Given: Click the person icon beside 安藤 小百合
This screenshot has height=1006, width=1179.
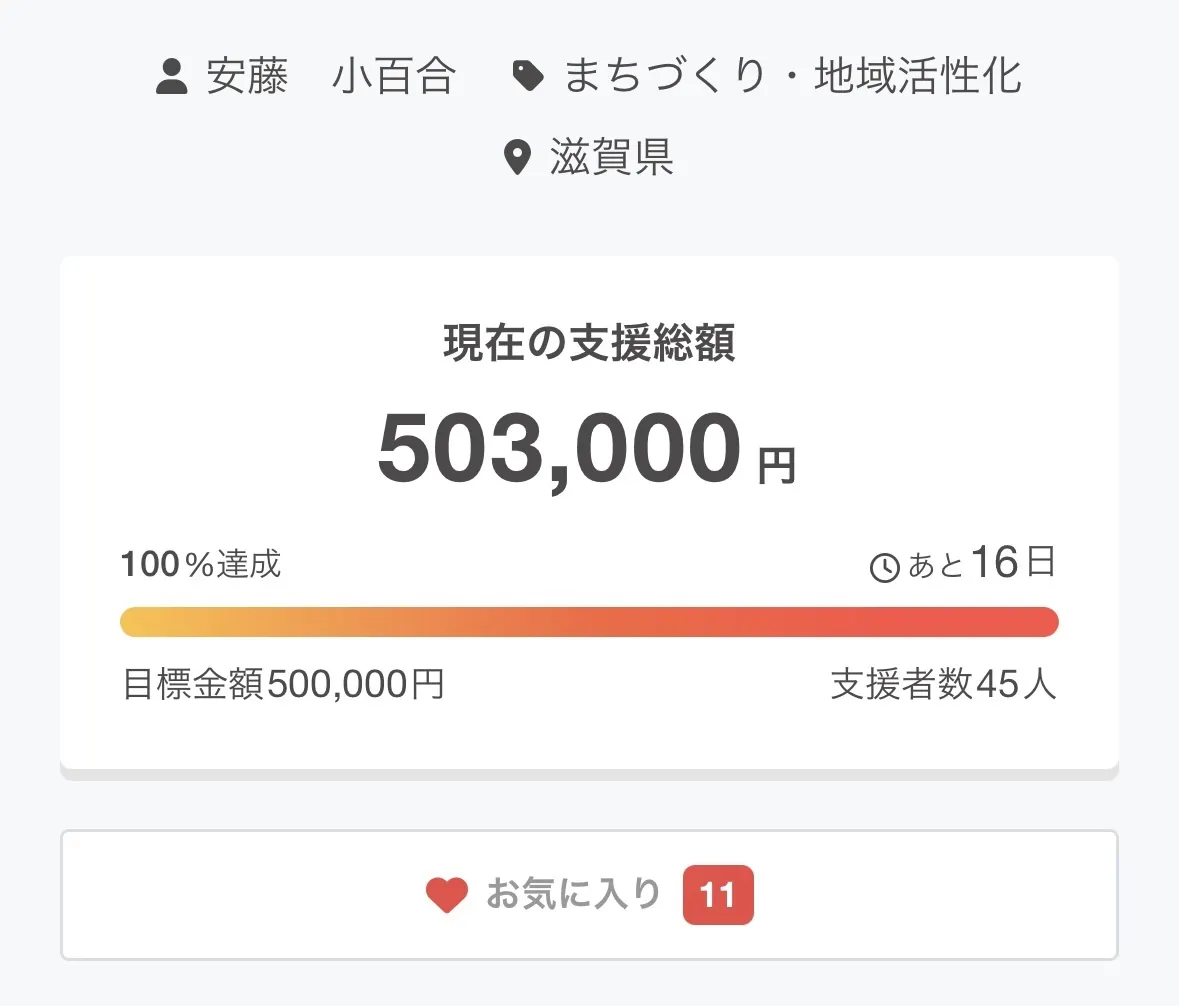Looking at the screenshot, I should point(173,77).
